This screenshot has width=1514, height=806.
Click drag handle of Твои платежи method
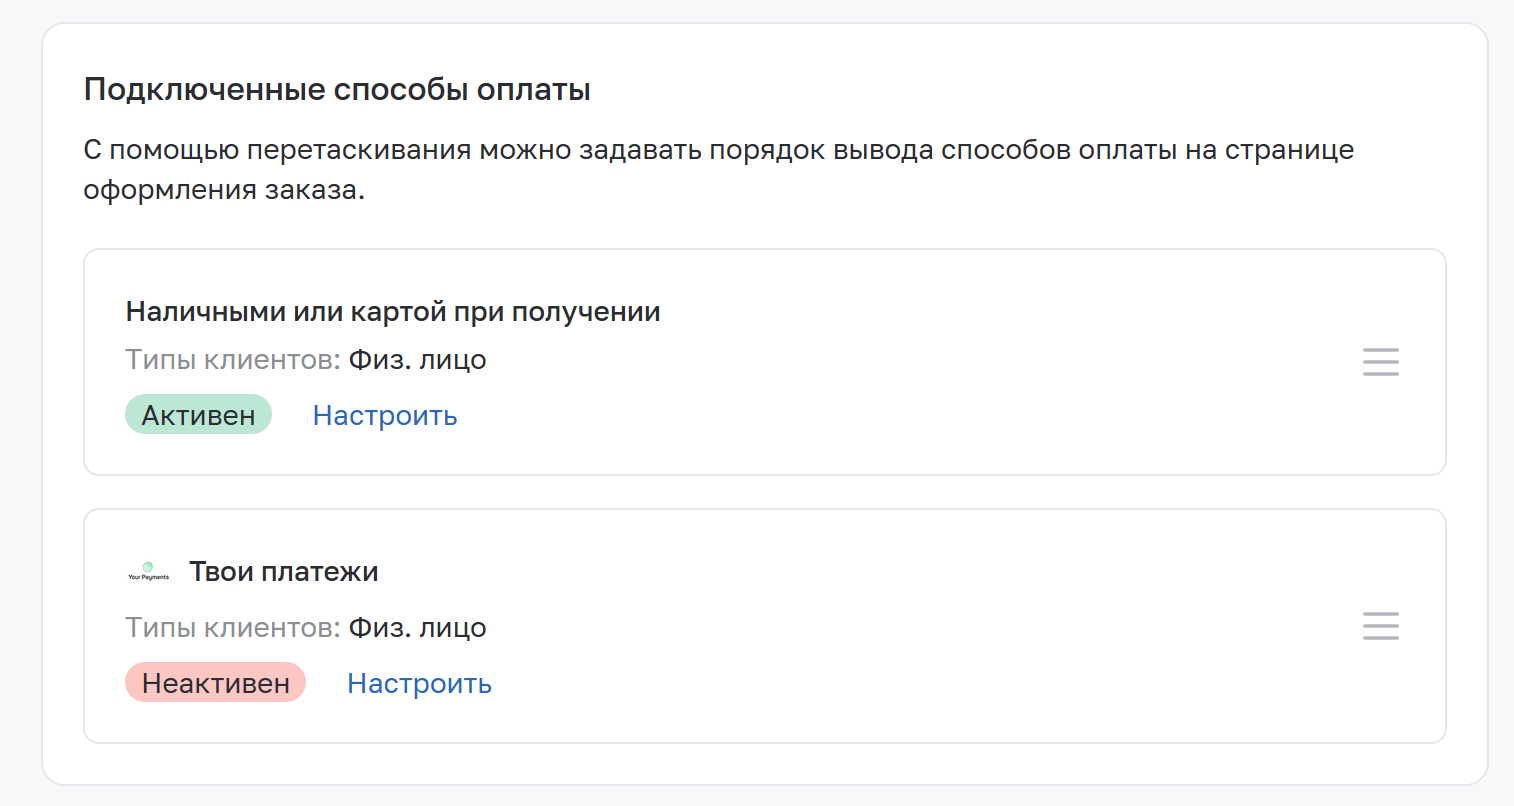pos(1380,626)
